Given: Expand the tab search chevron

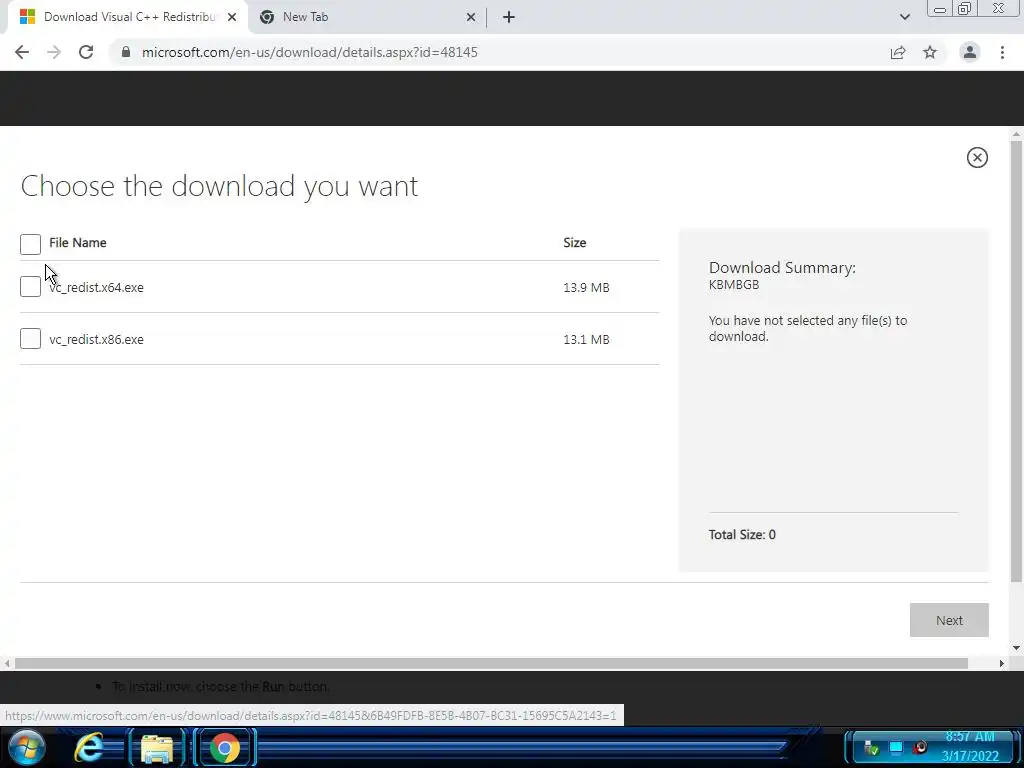Looking at the screenshot, I should point(904,17).
